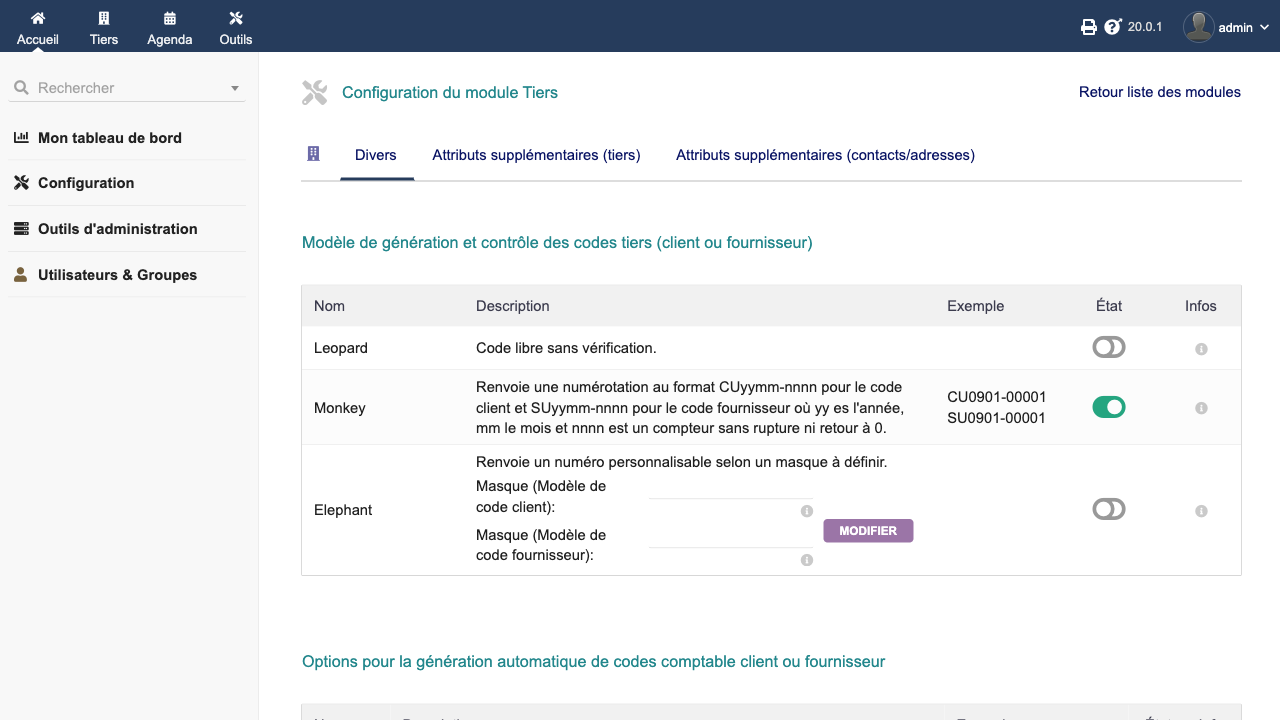This screenshot has width=1280, height=720.
Task: Open the Agenda calendar icon
Action: (170, 18)
